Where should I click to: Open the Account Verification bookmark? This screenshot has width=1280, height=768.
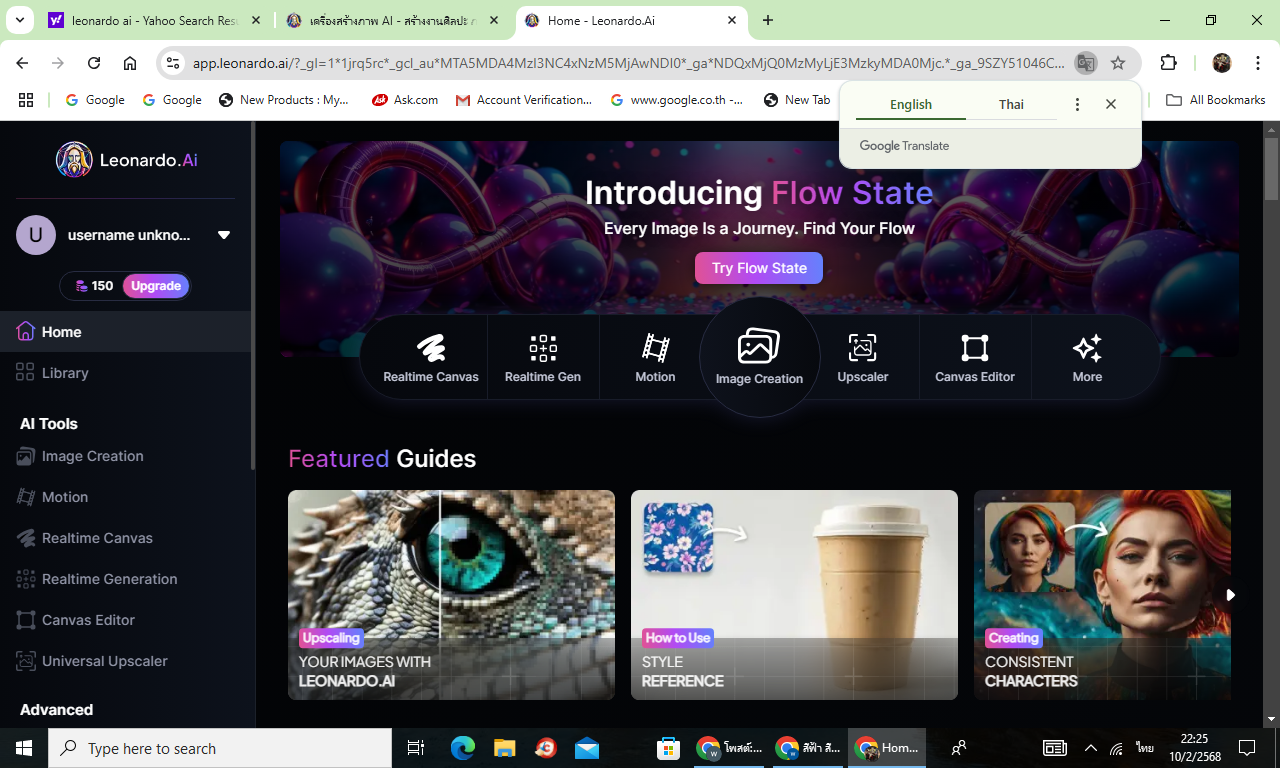click(523, 100)
